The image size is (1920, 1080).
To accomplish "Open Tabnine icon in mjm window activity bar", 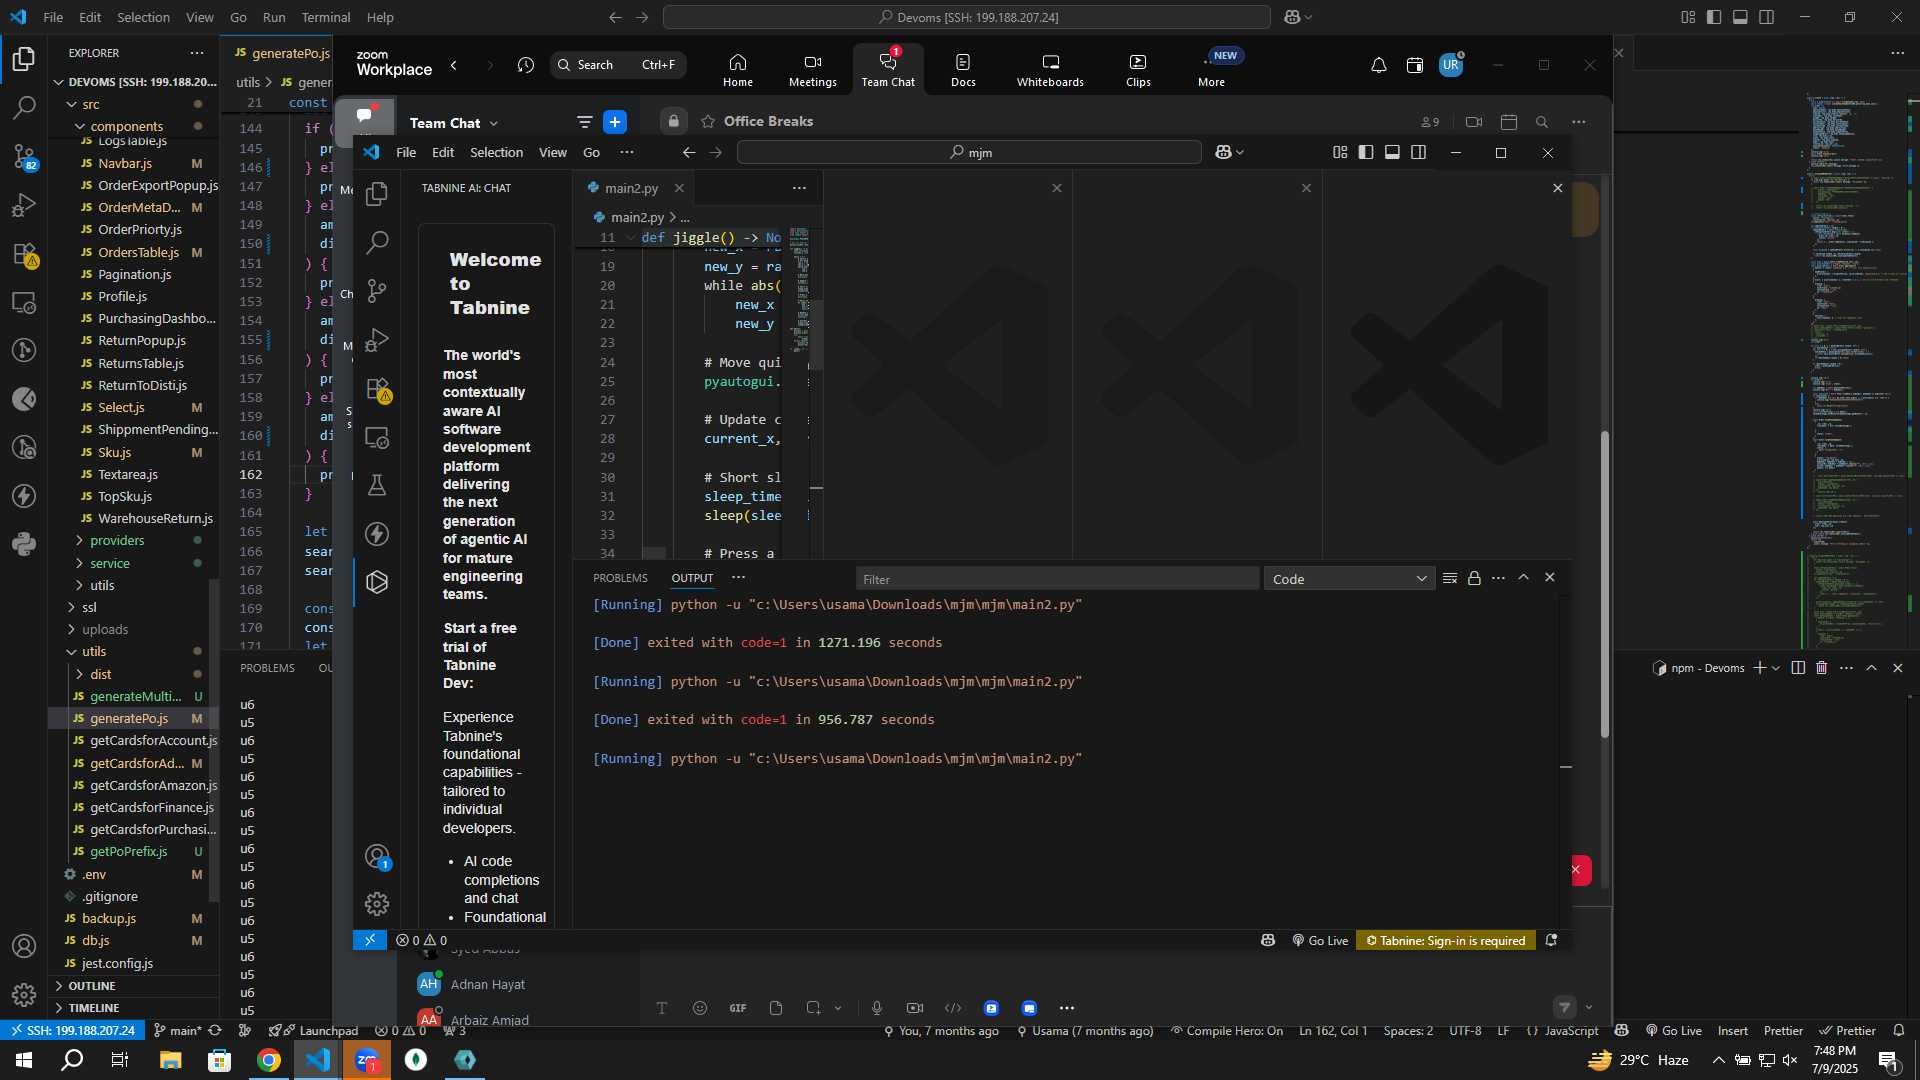I will tap(377, 582).
